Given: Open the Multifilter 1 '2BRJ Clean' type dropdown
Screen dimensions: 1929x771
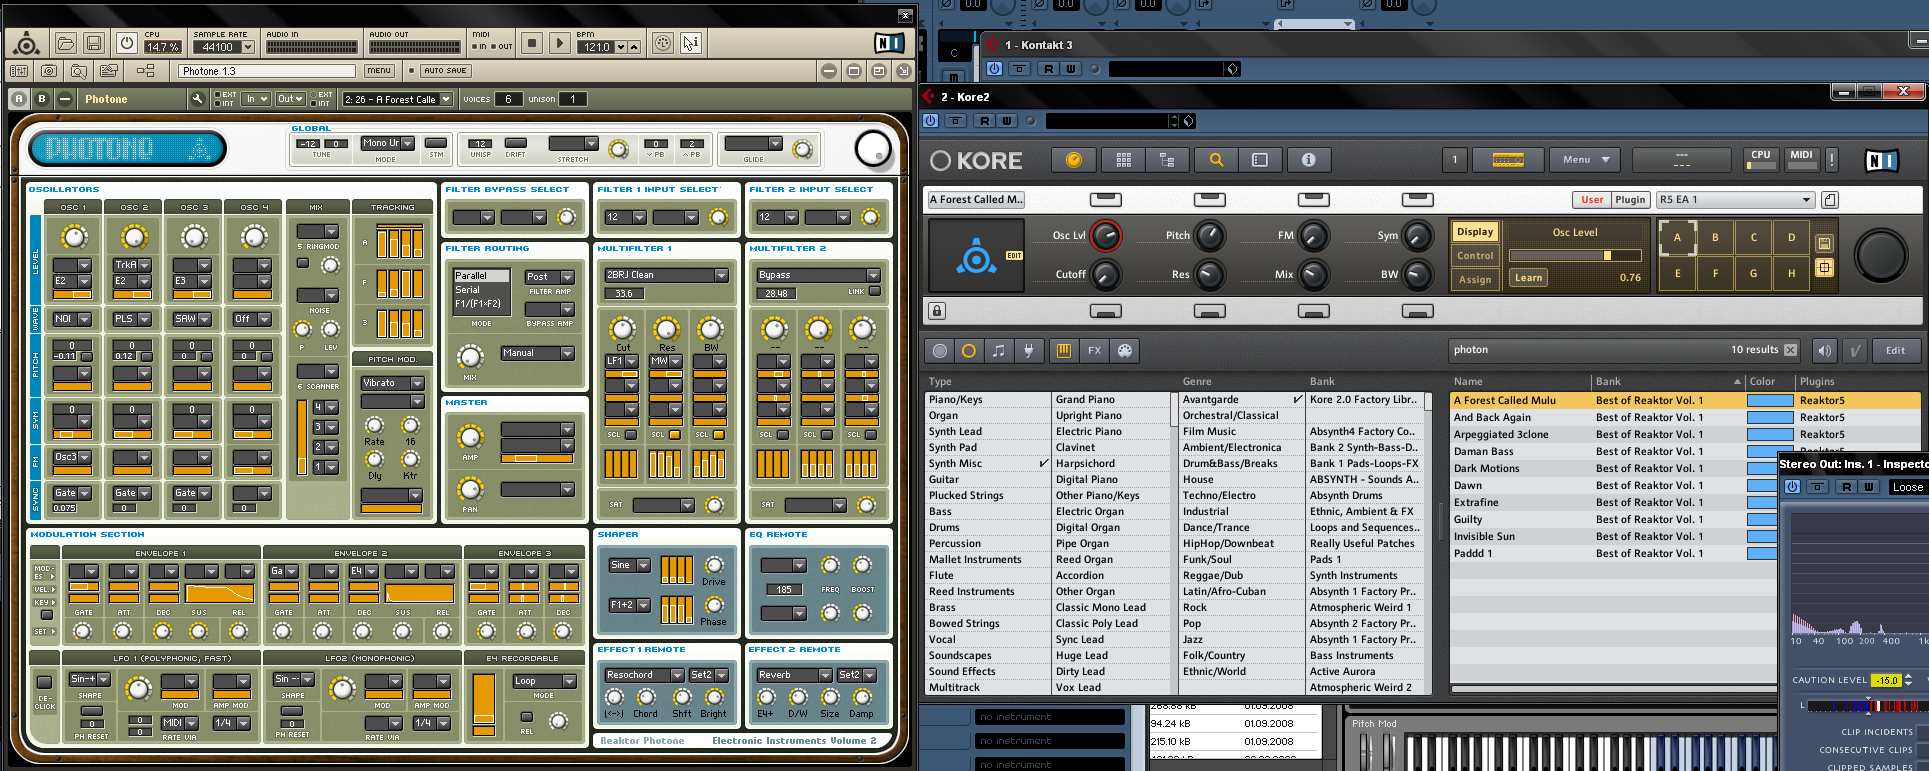Looking at the screenshot, I should [x=666, y=275].
